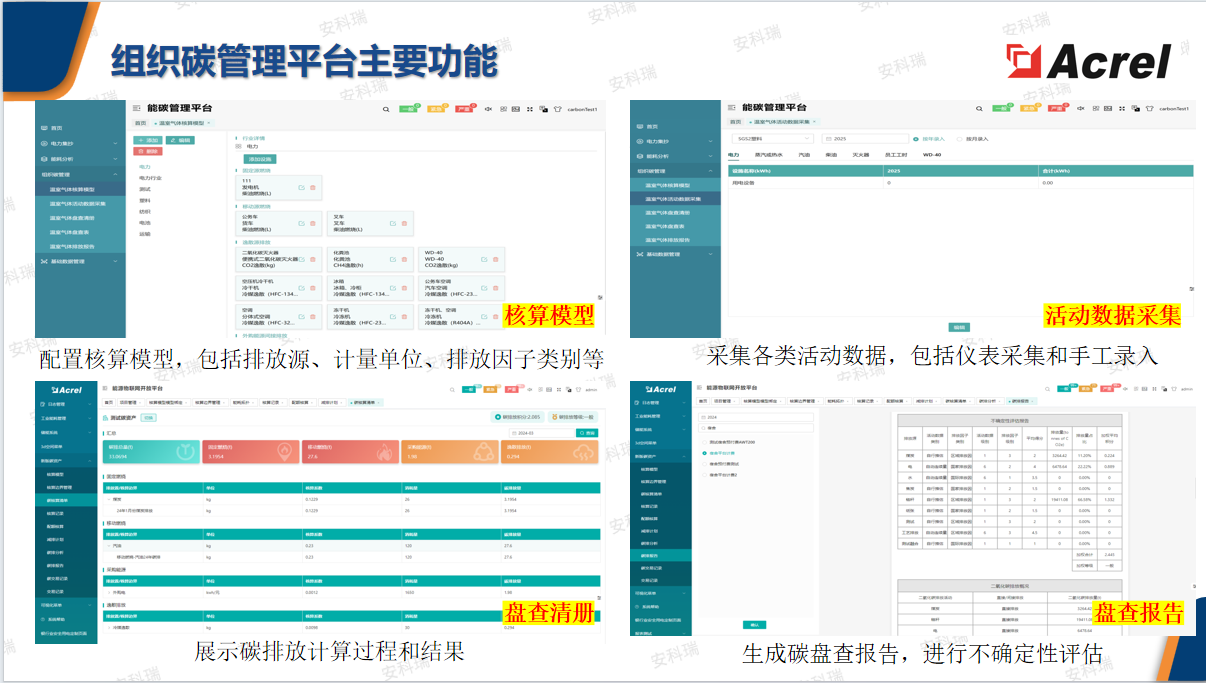Switch to the 蒸汽或热水 tab
Image resolution: width=1206 pixels, height=683 pixels.
(x=768, y=155)
